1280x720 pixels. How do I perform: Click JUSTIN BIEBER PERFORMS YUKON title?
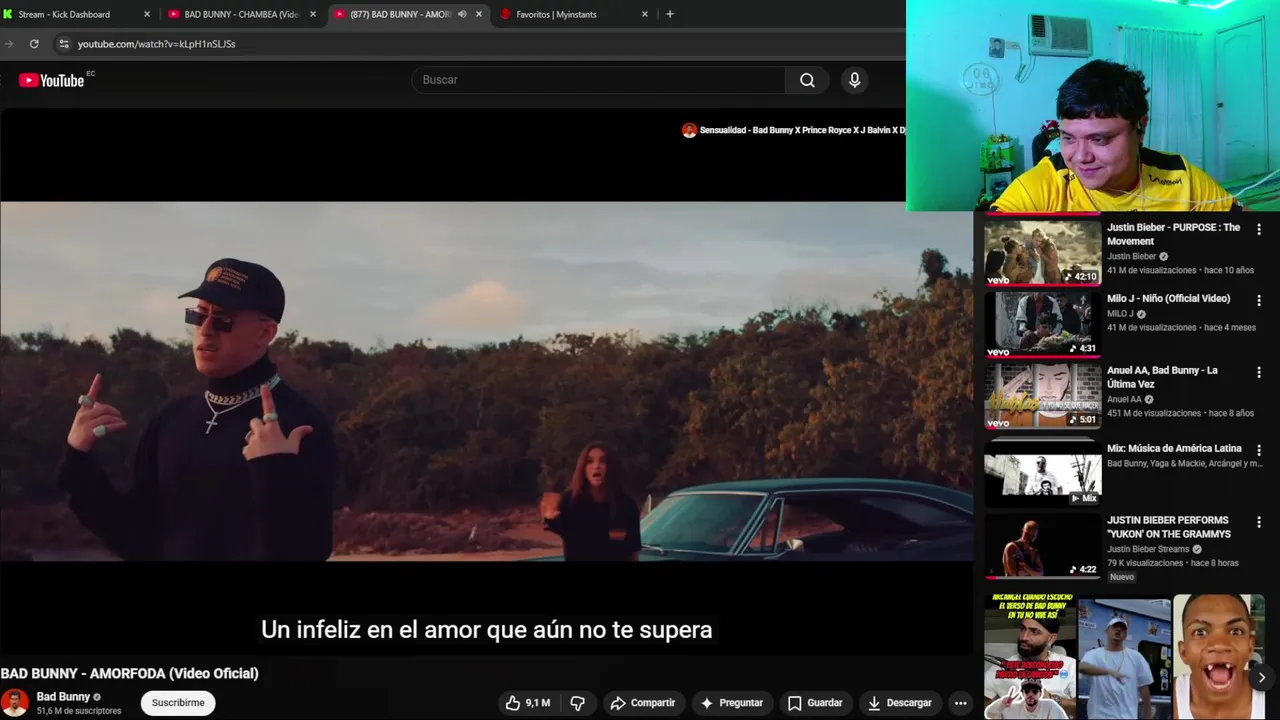(1168, 527)
